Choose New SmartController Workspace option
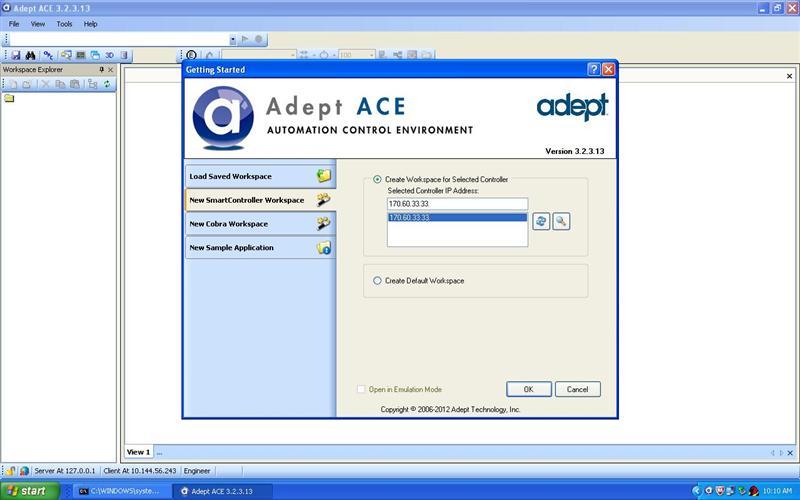800x500 pixels. 260,200
